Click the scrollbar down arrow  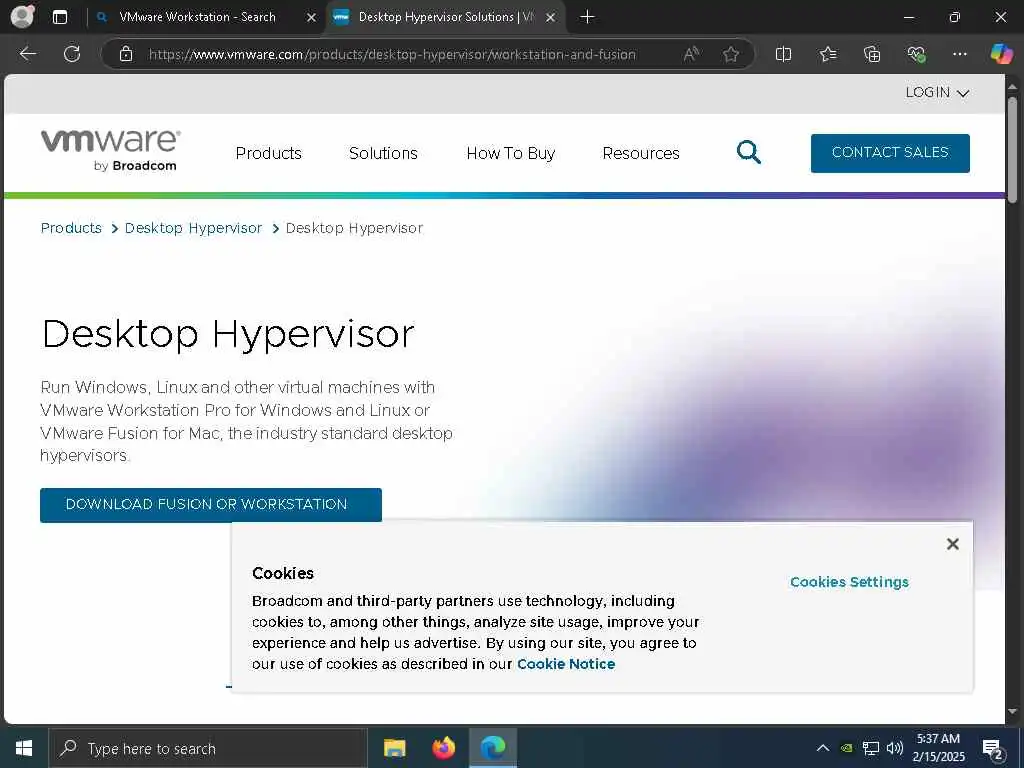pos(1012,712)
